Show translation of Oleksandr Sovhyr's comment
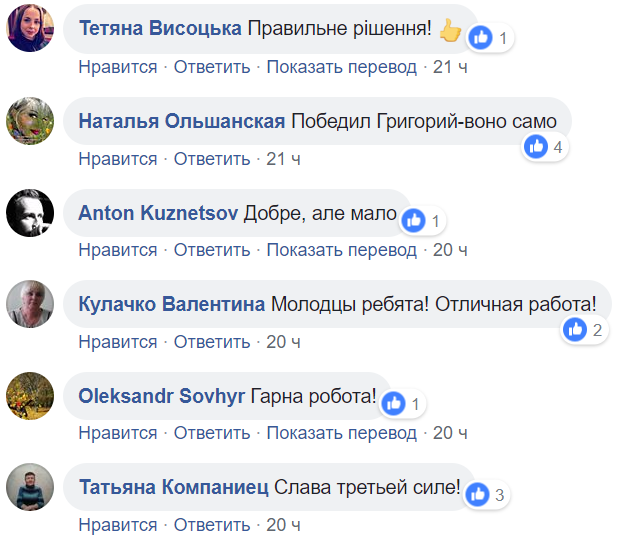This screenshot has height=538, width=639. pyautogui.click(x=341, y=433)
